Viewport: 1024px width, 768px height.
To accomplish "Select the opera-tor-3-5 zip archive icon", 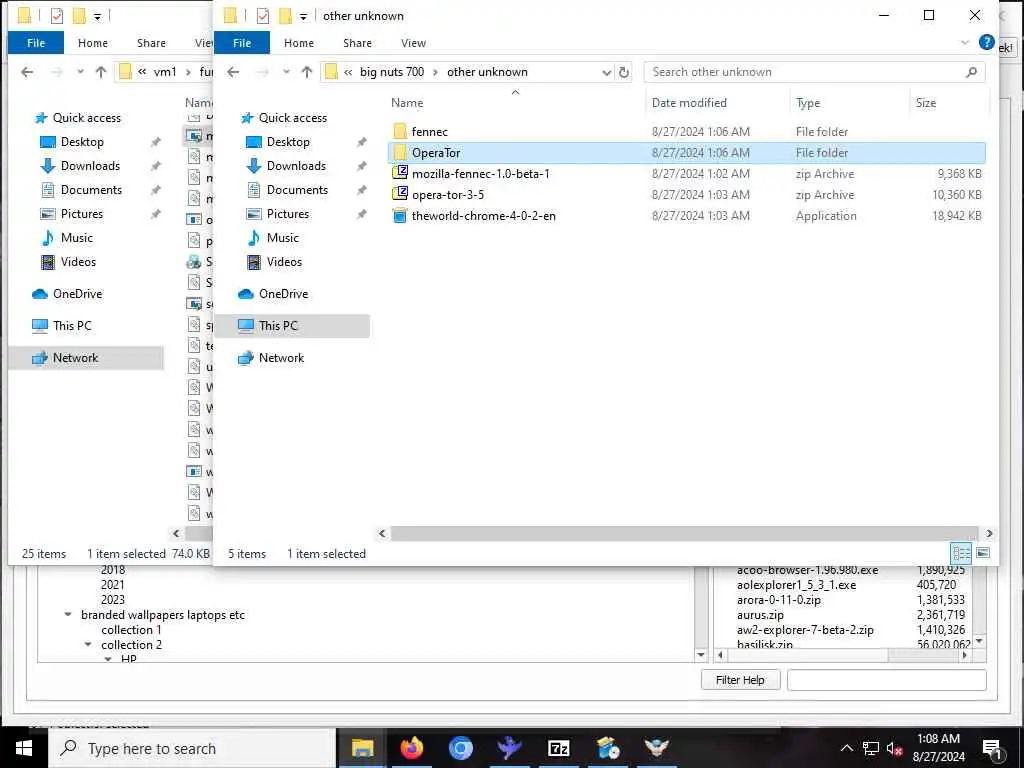I will pyautogui.click(x=400, y=195).
